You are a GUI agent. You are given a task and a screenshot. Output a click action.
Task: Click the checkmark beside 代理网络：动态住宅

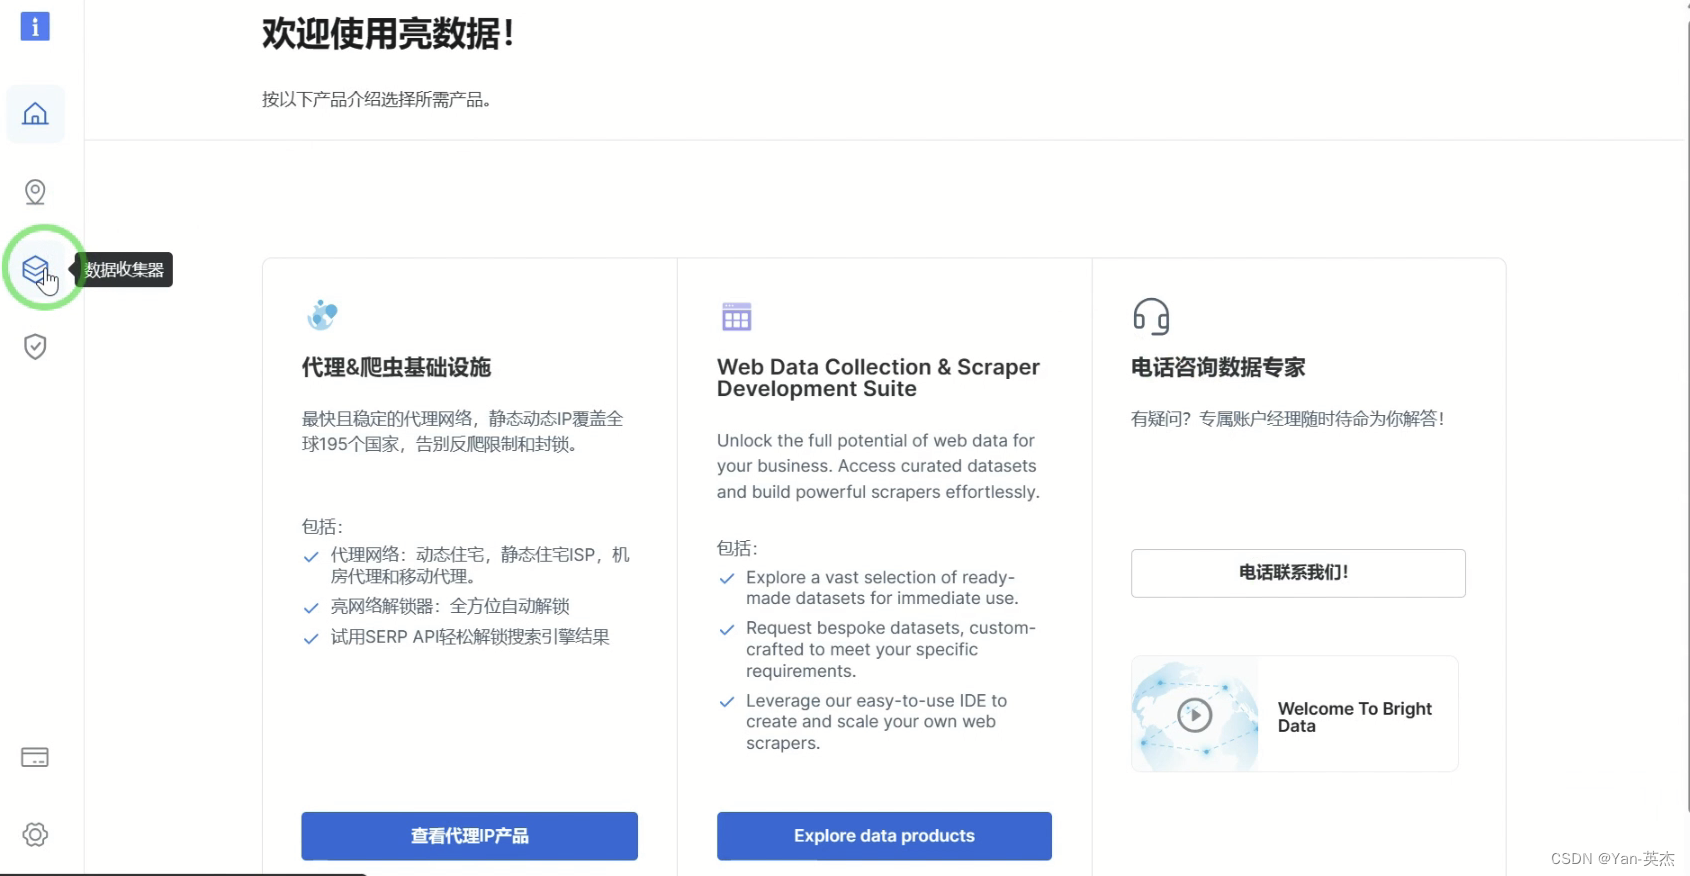click(311, 557)
